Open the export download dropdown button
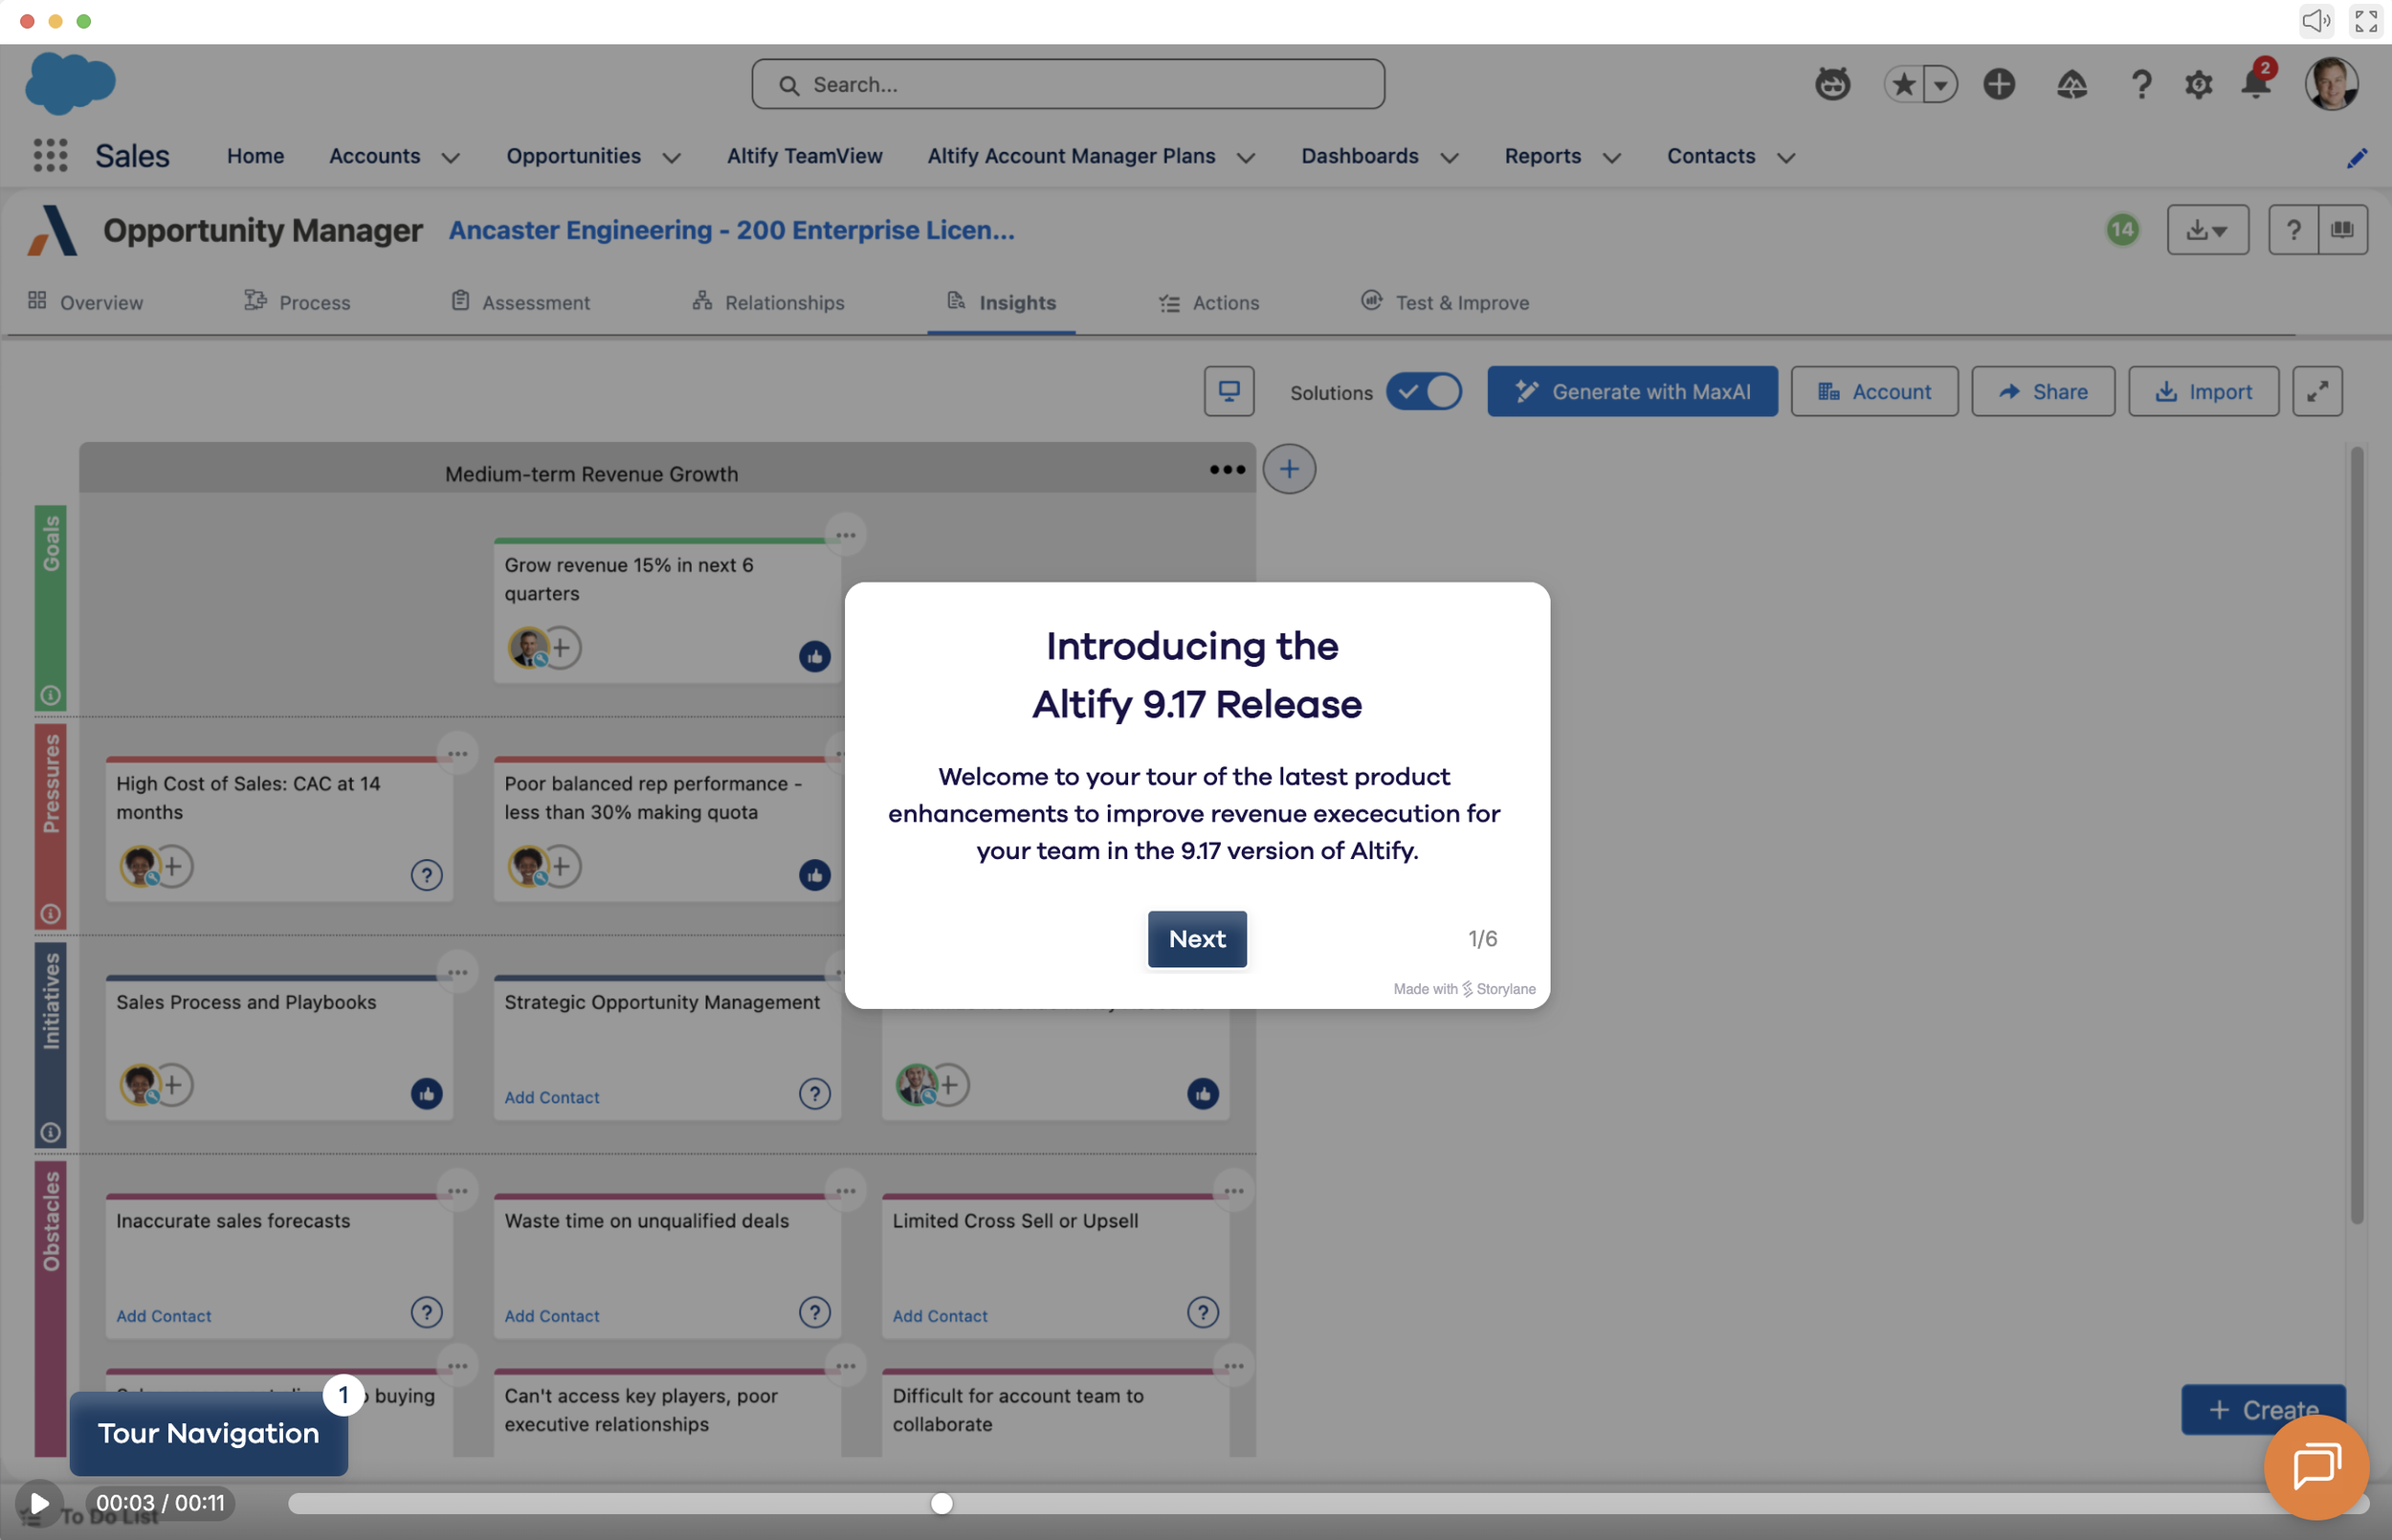The height and width of the screenshot is (1540, 2392). pos(2207,230)
